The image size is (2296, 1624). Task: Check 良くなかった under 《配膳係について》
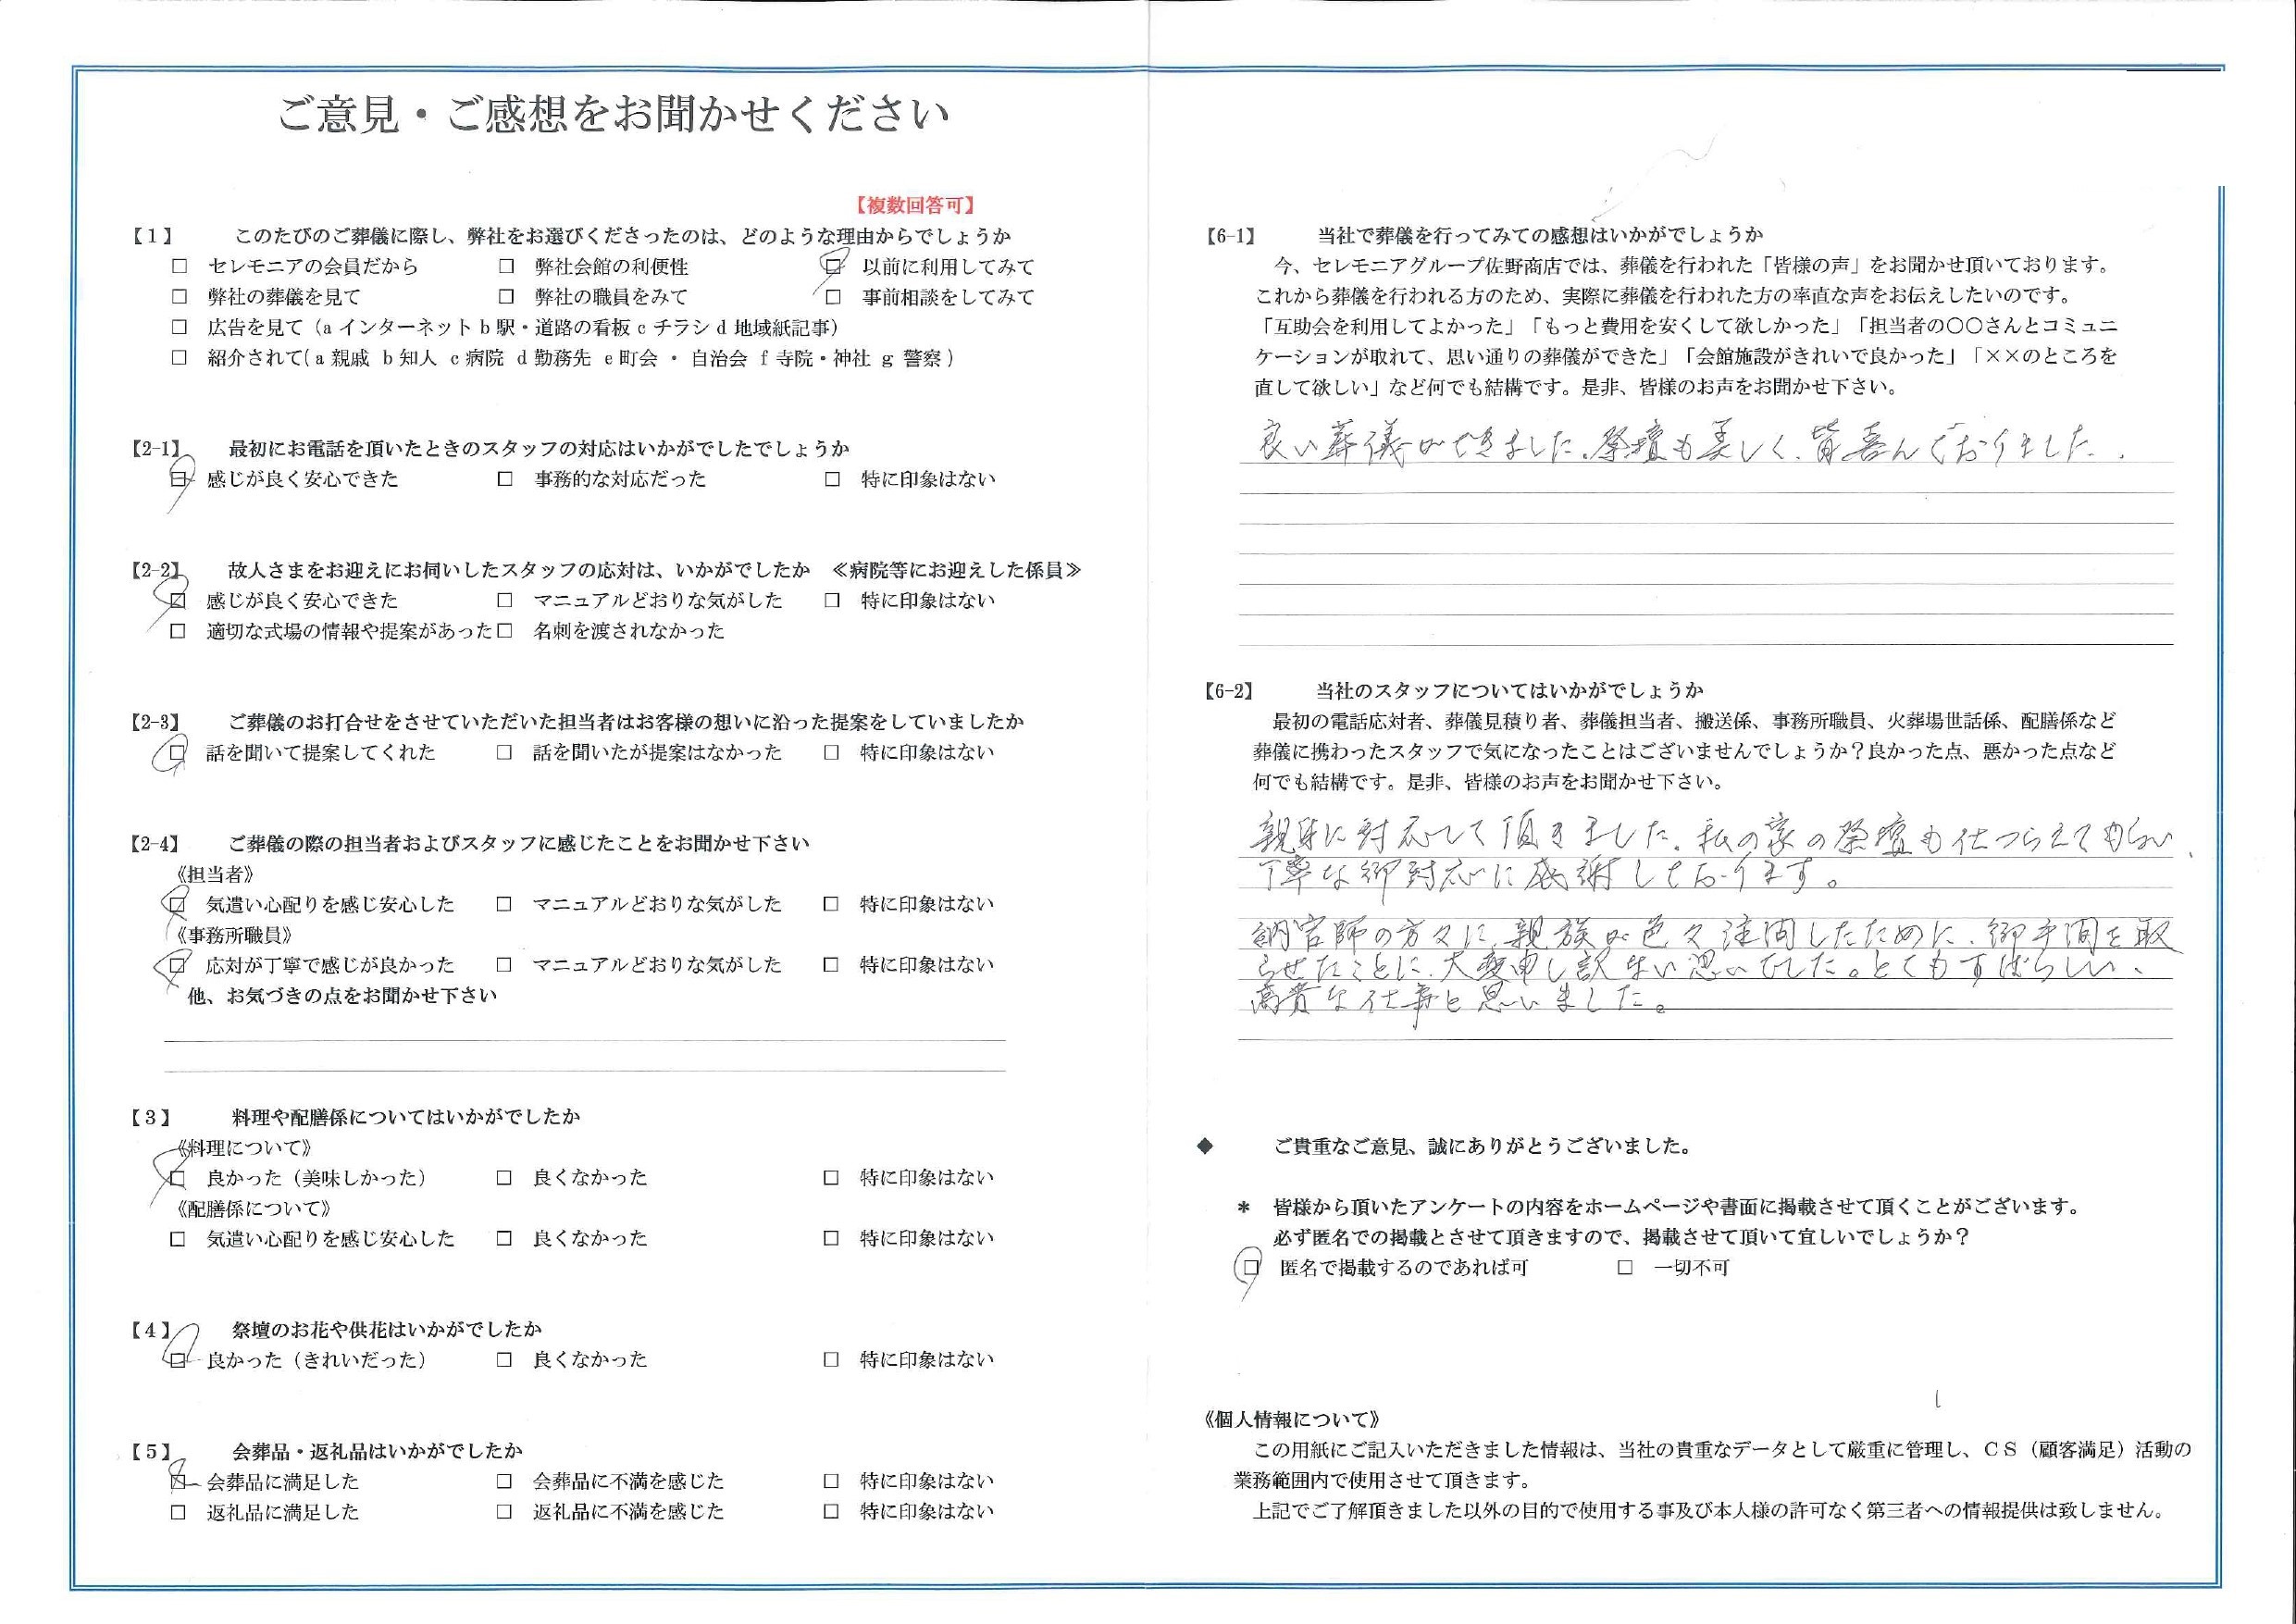[504, 1238]
